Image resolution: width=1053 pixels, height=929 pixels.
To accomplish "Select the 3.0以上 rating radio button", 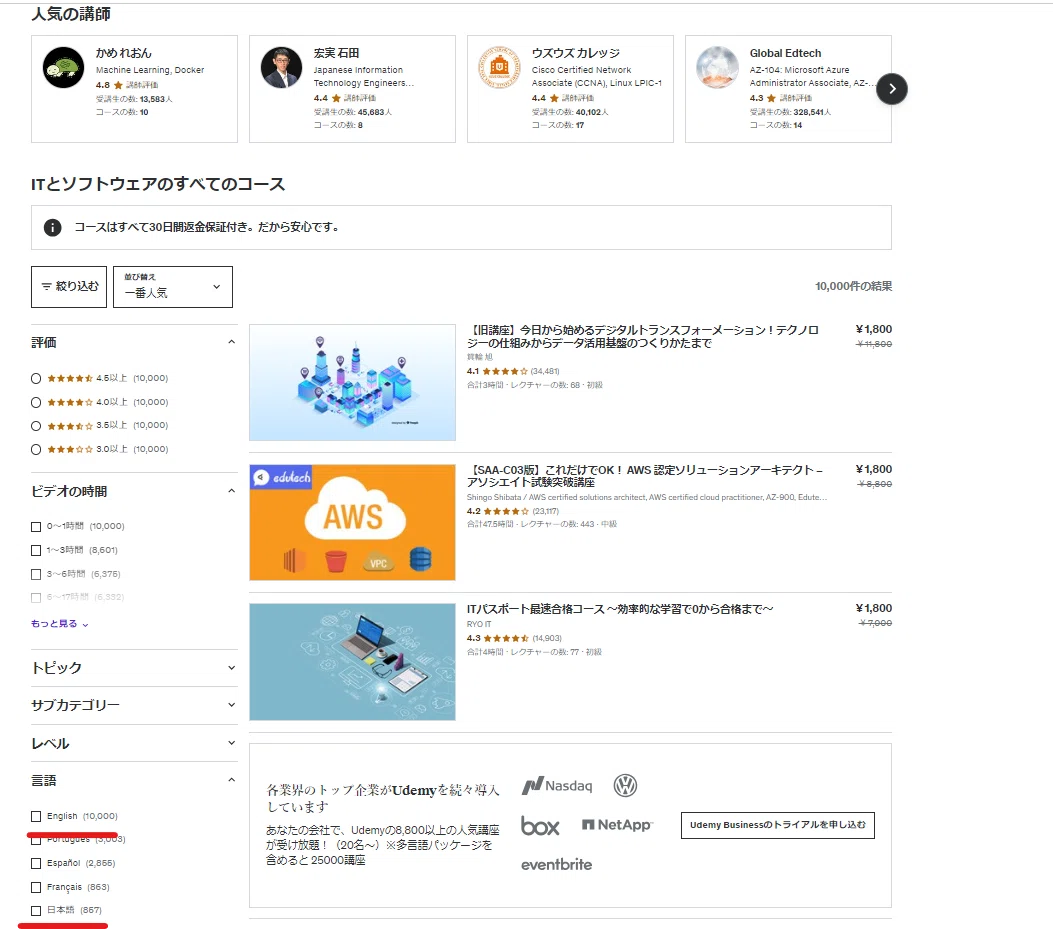I will click(36, 449).
